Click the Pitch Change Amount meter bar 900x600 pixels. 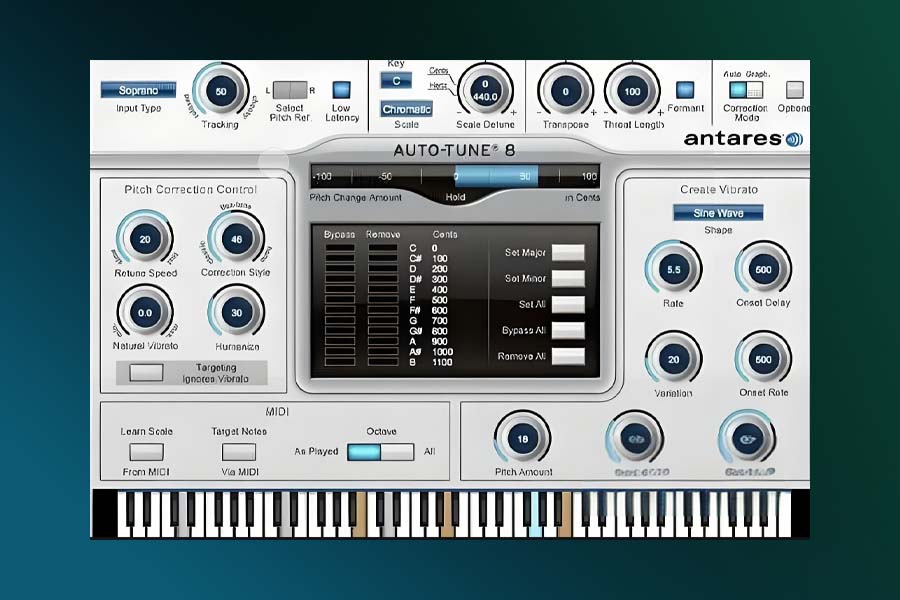pyautogui.click(x=455, y=176)
